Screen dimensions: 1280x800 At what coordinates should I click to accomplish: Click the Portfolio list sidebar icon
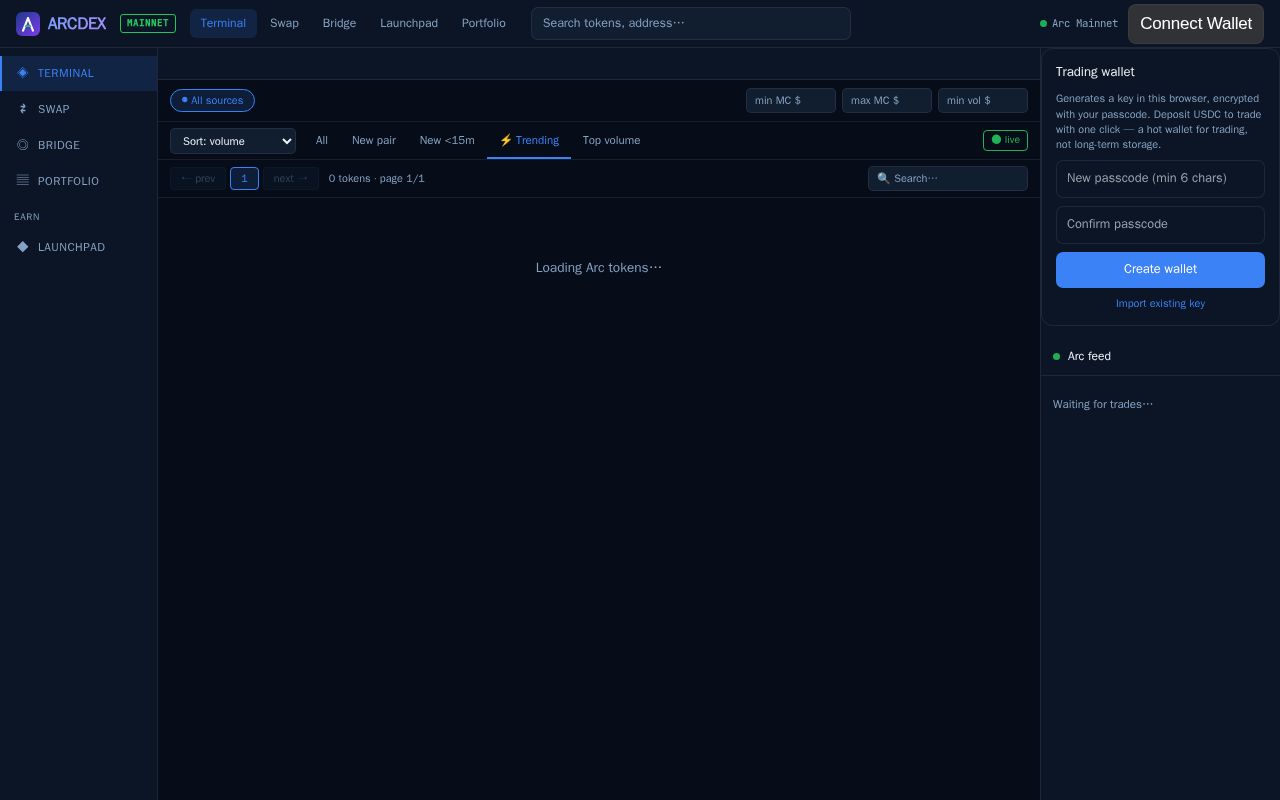[23, 181]
